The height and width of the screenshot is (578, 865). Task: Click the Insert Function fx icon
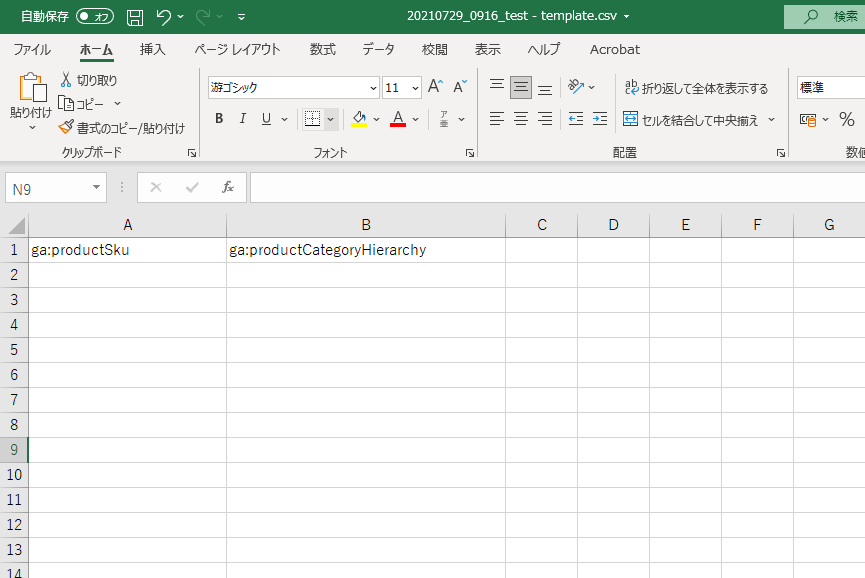click(227, 188)
